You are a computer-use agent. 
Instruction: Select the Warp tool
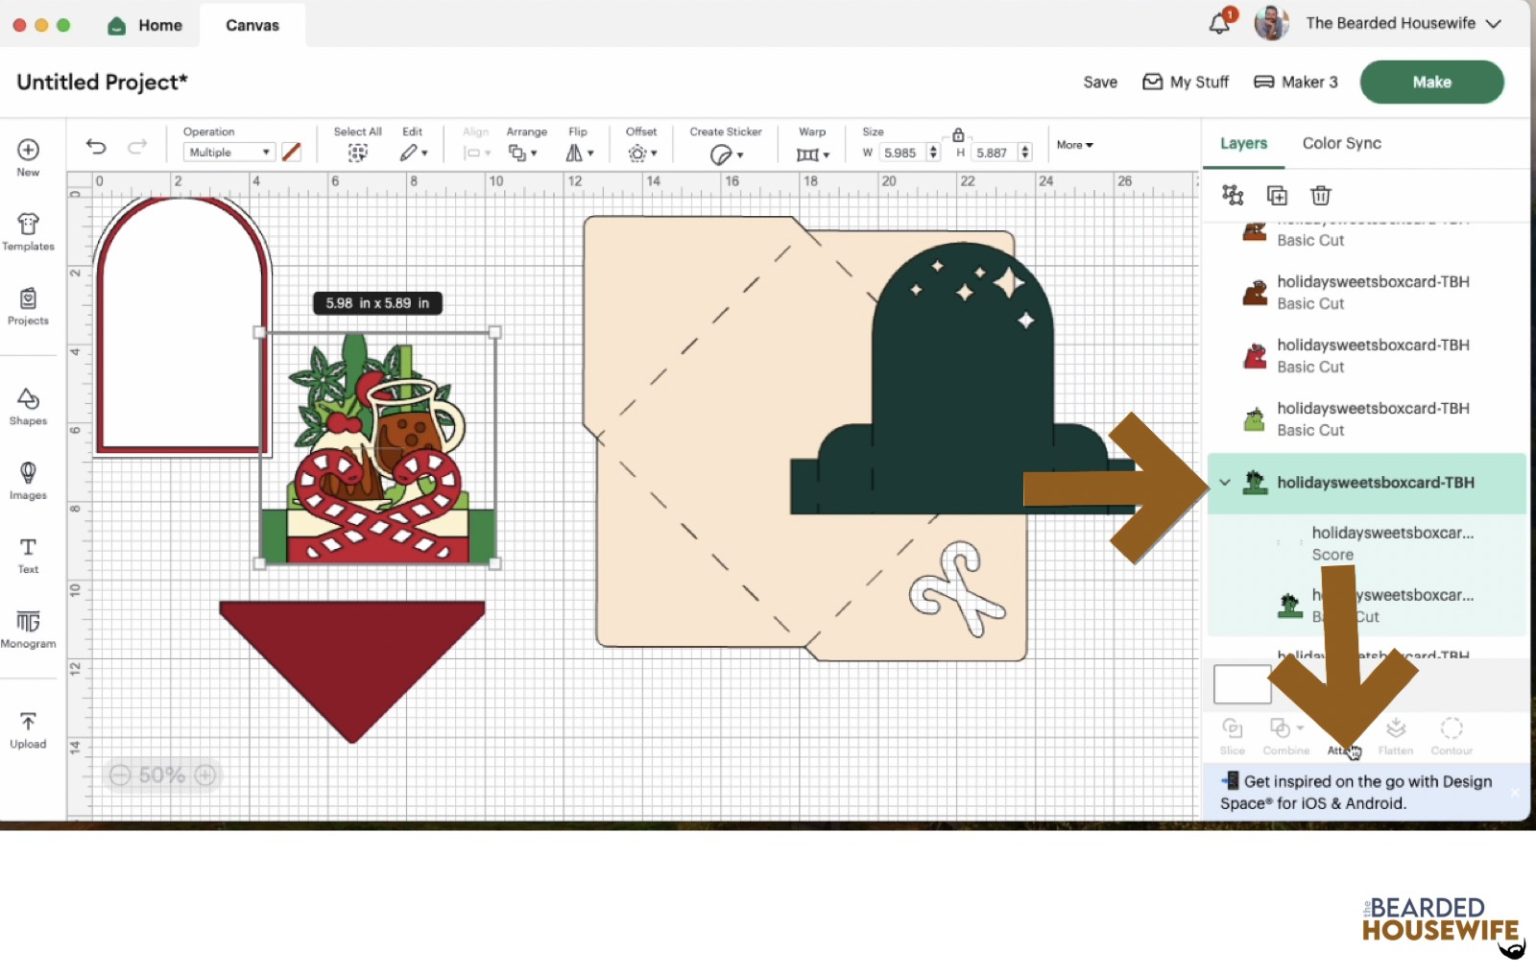click(808, 152)
